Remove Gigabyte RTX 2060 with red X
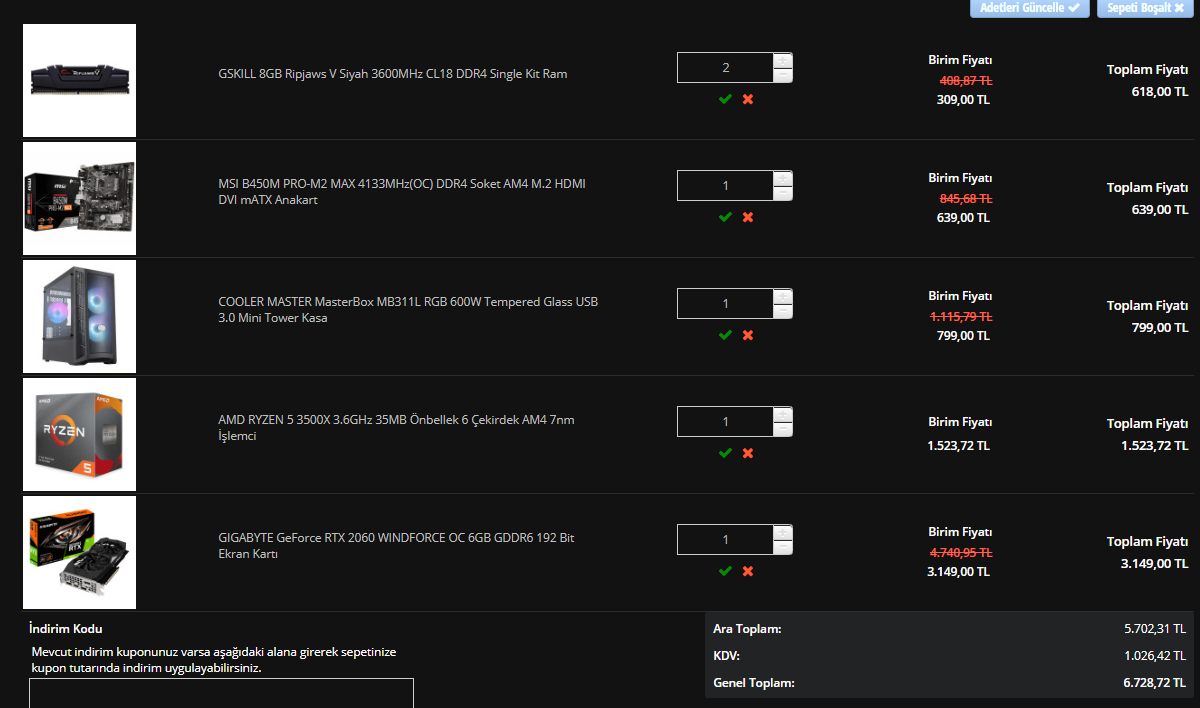This screenshot has height=708, width=1200. [x=748, y=571]
